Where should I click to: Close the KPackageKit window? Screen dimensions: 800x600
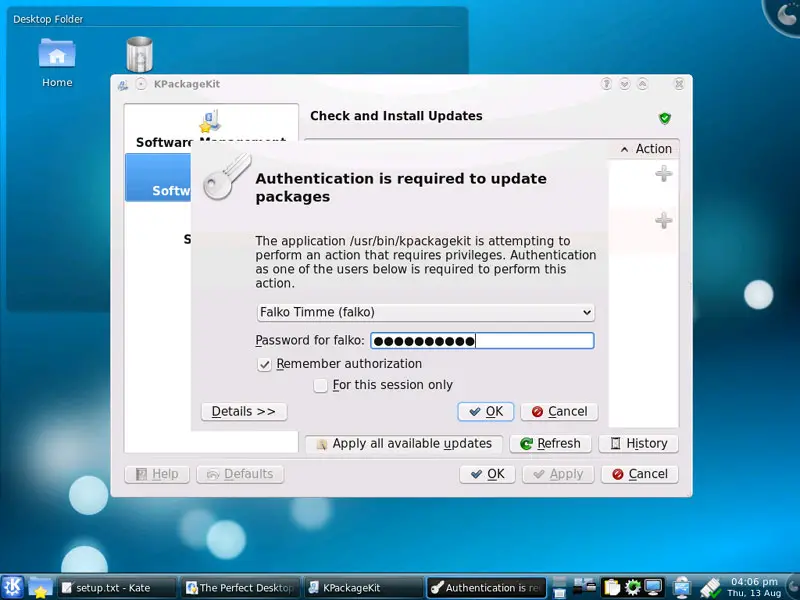679,84
